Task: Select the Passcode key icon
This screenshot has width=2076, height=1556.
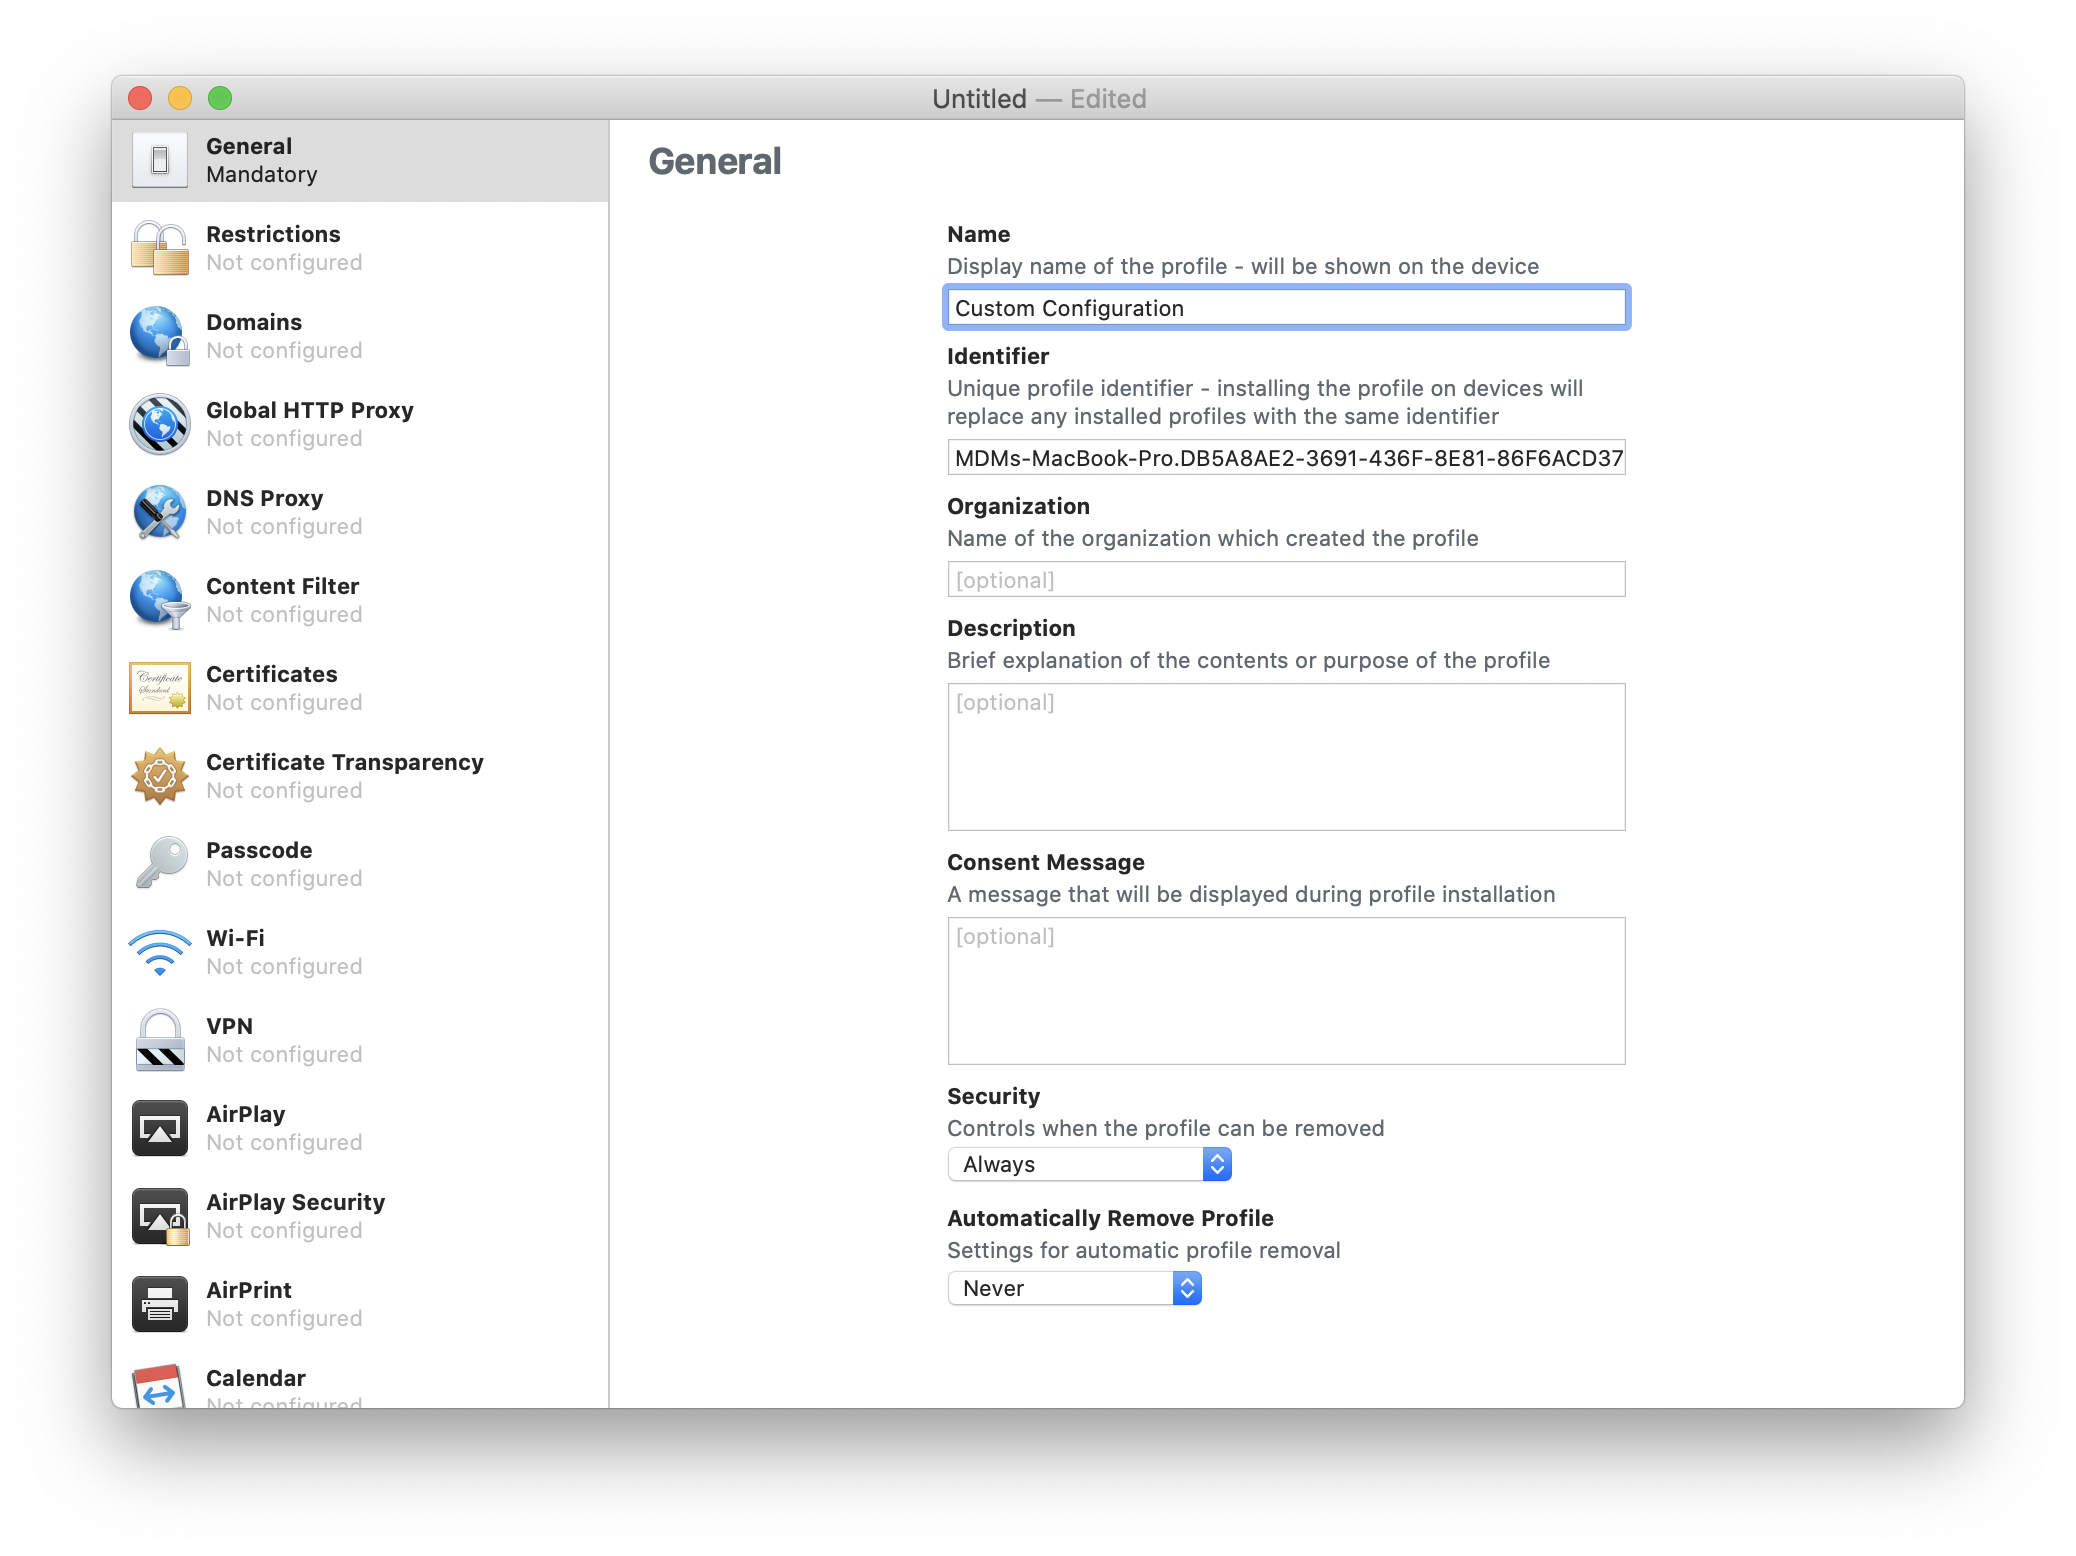Action: tap(159, 864)
